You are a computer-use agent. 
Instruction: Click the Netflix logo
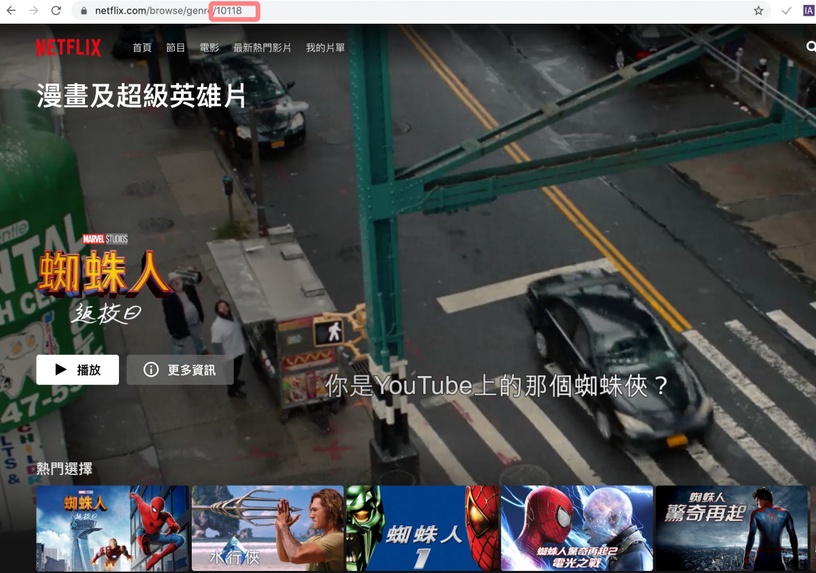68,47
